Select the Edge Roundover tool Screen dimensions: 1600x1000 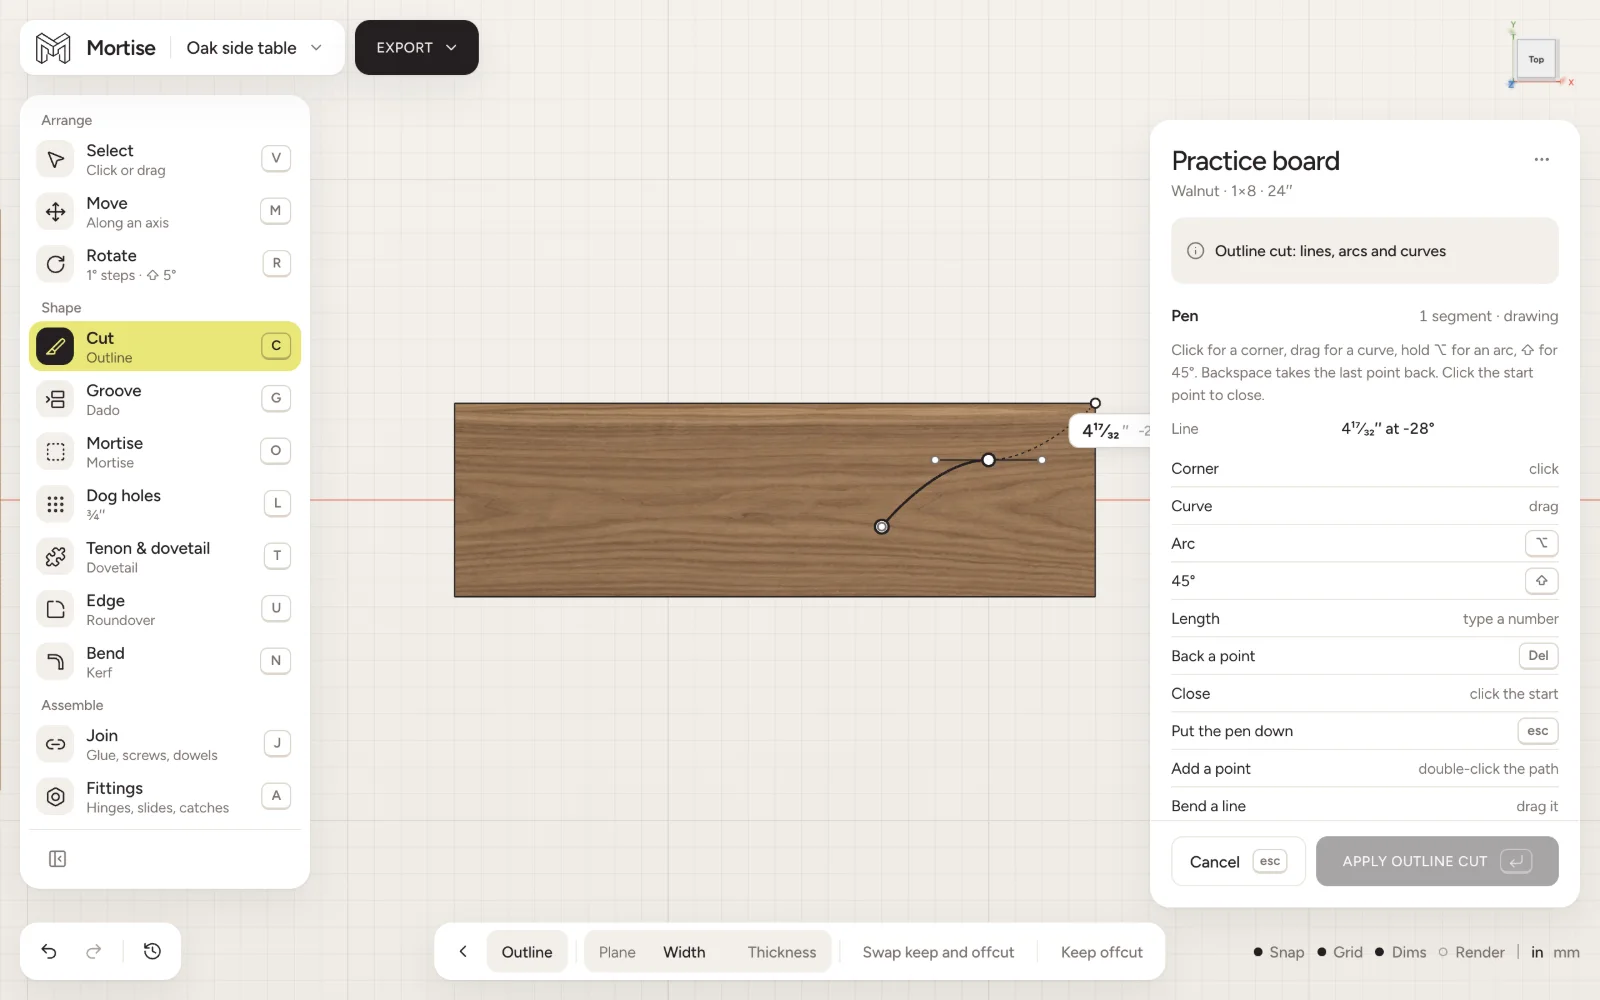(165, 609)
